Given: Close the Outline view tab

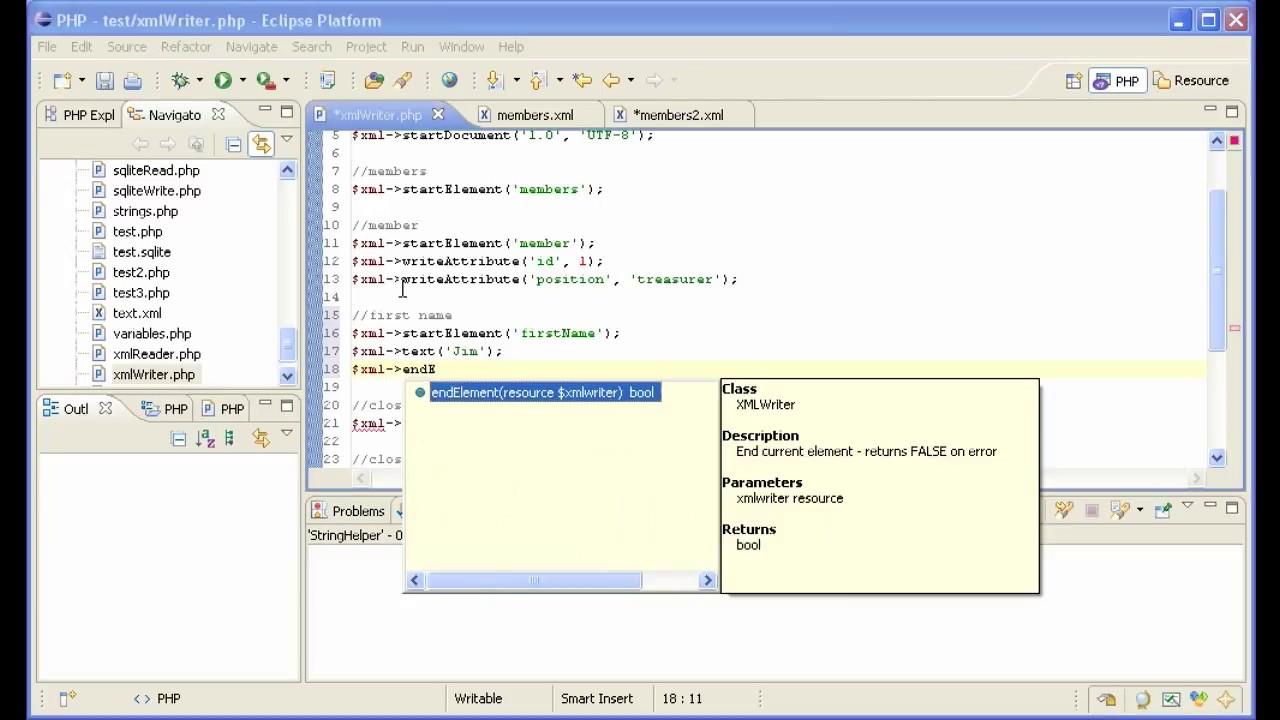Looking at the screenshot, I should 105,409.
